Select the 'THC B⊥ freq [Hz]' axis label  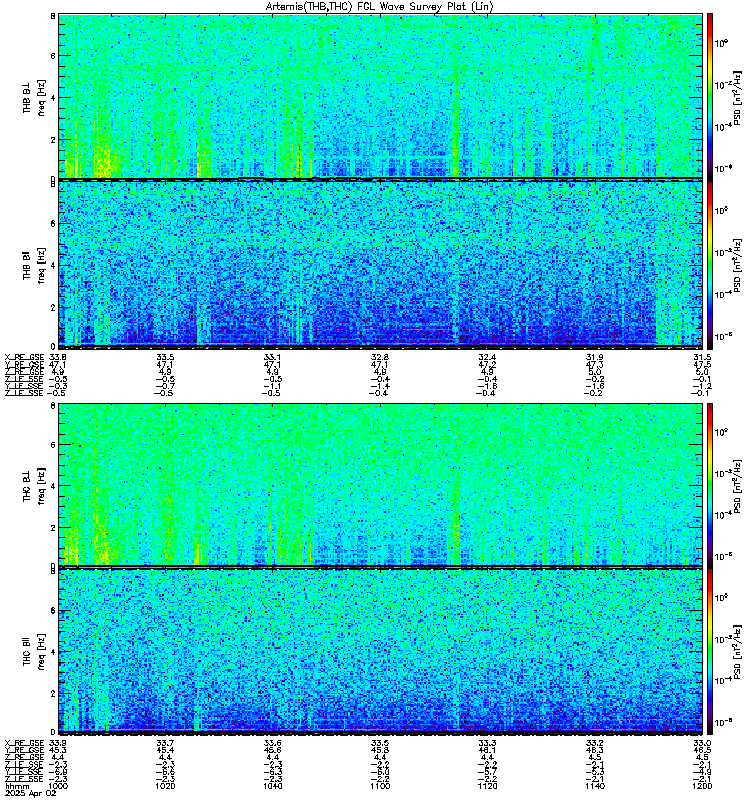34,485
